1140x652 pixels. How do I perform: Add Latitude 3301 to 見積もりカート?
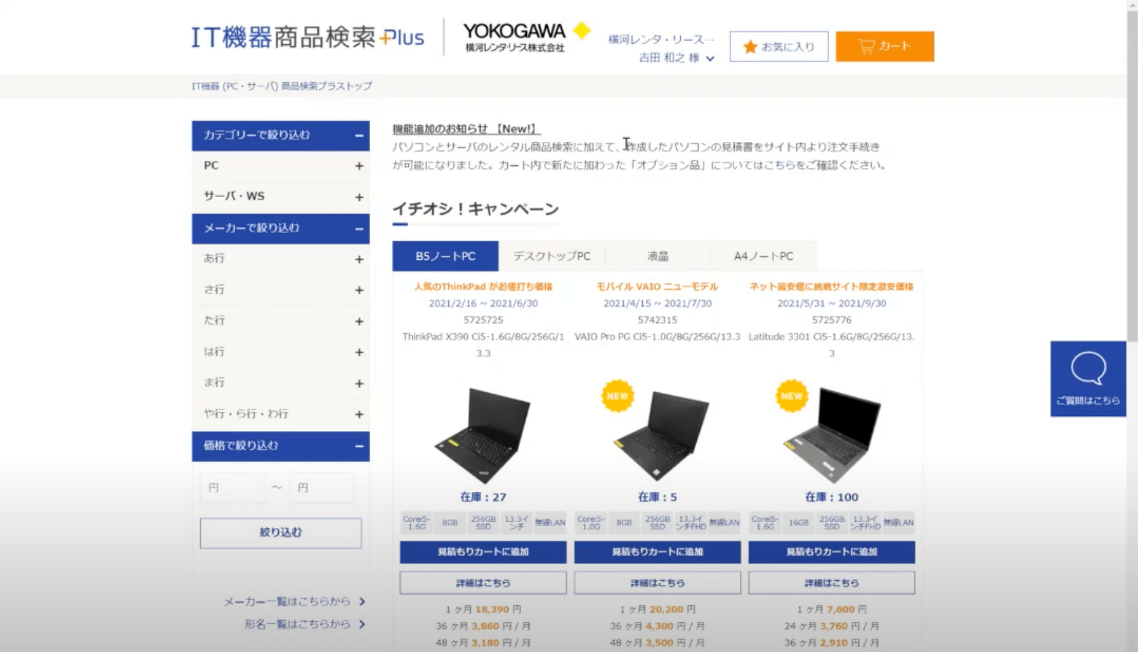tap(832, 552)
